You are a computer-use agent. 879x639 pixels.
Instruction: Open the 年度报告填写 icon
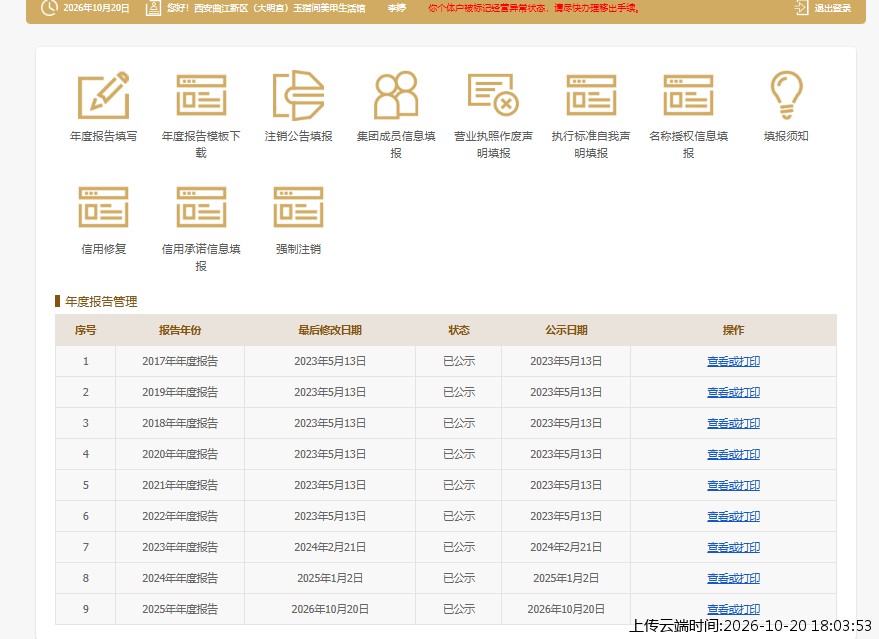click(x=104, y=95)
